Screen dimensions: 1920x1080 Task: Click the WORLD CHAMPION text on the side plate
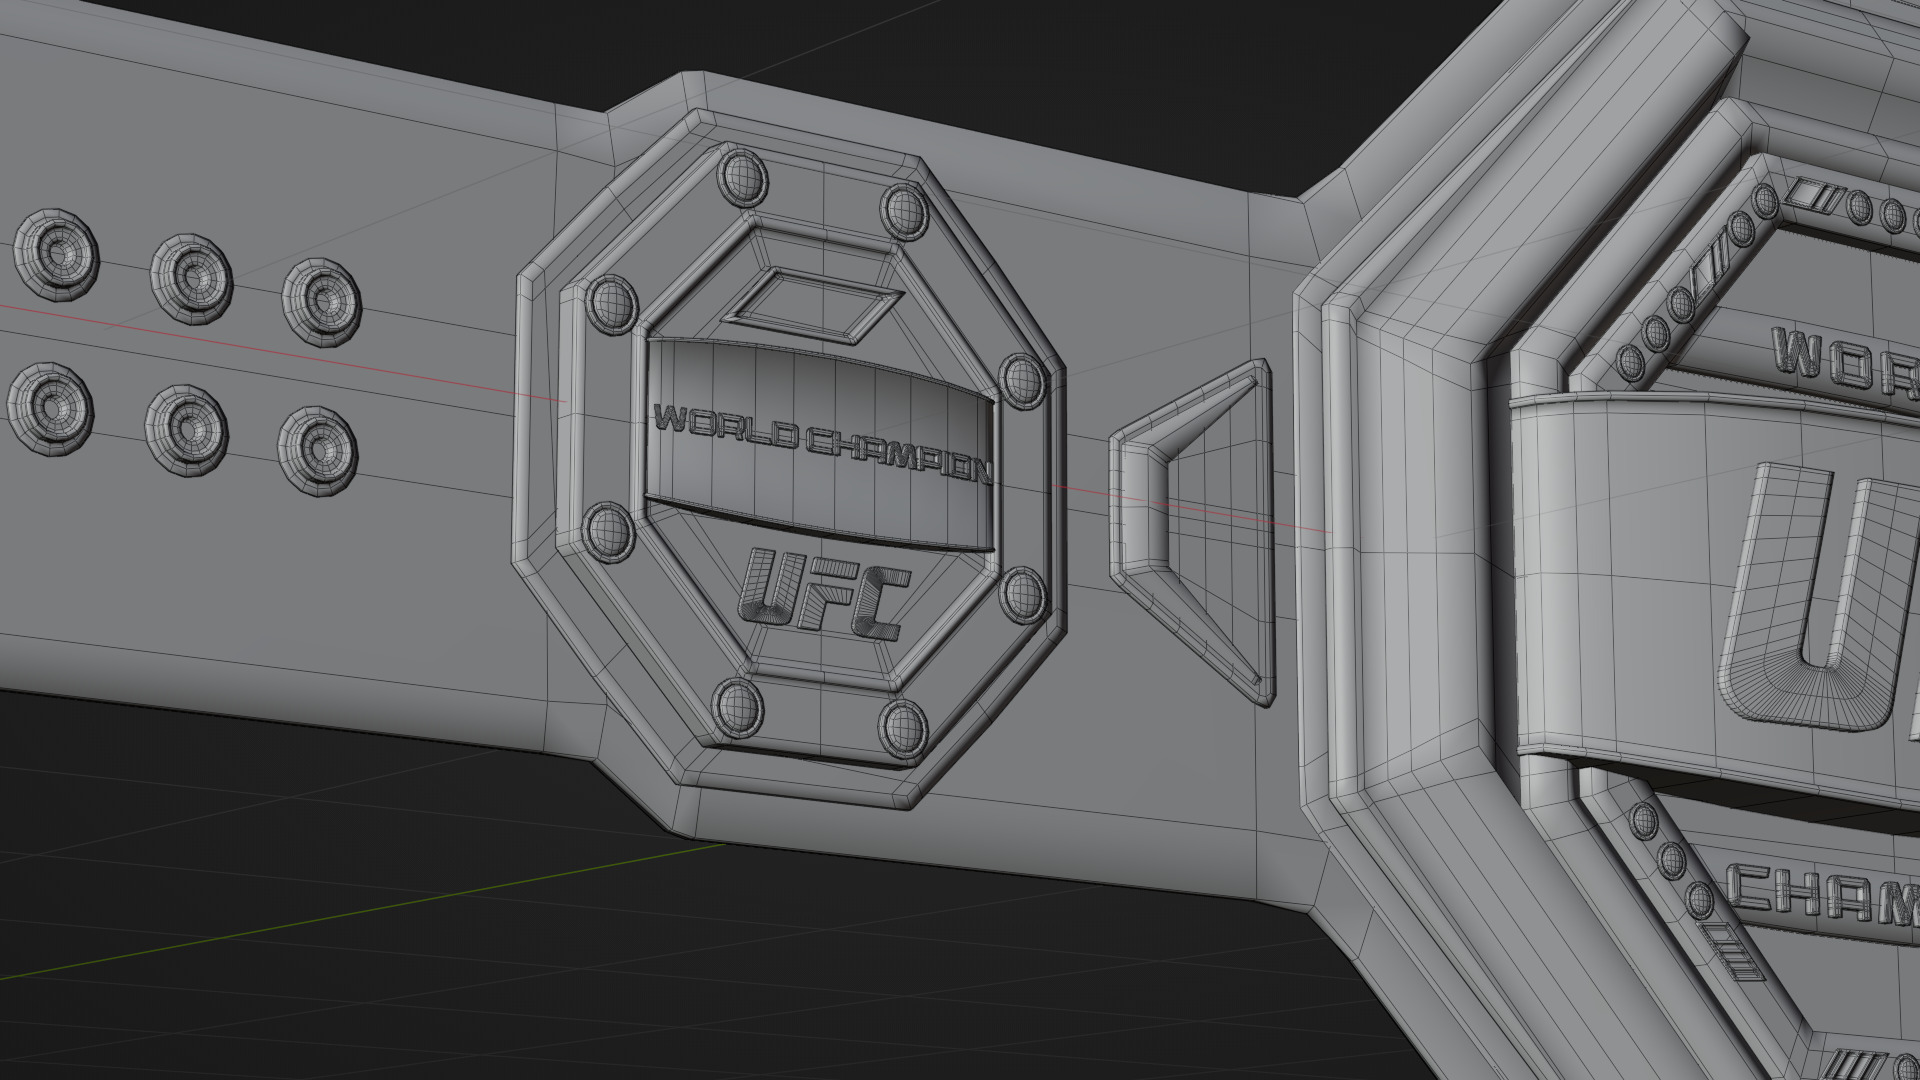[822, 443]
